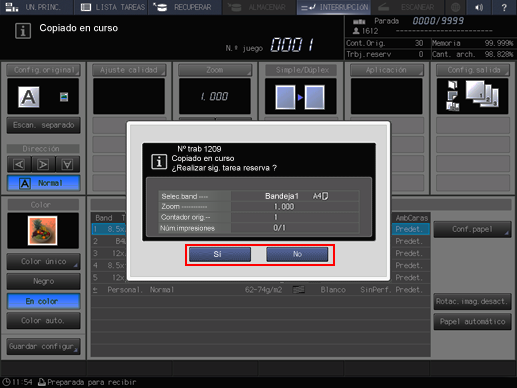The width and height of the screenshot is (517, 388).
Task: Click the simplex-to-simplex pages icon
Action: (x=300, y=97)
